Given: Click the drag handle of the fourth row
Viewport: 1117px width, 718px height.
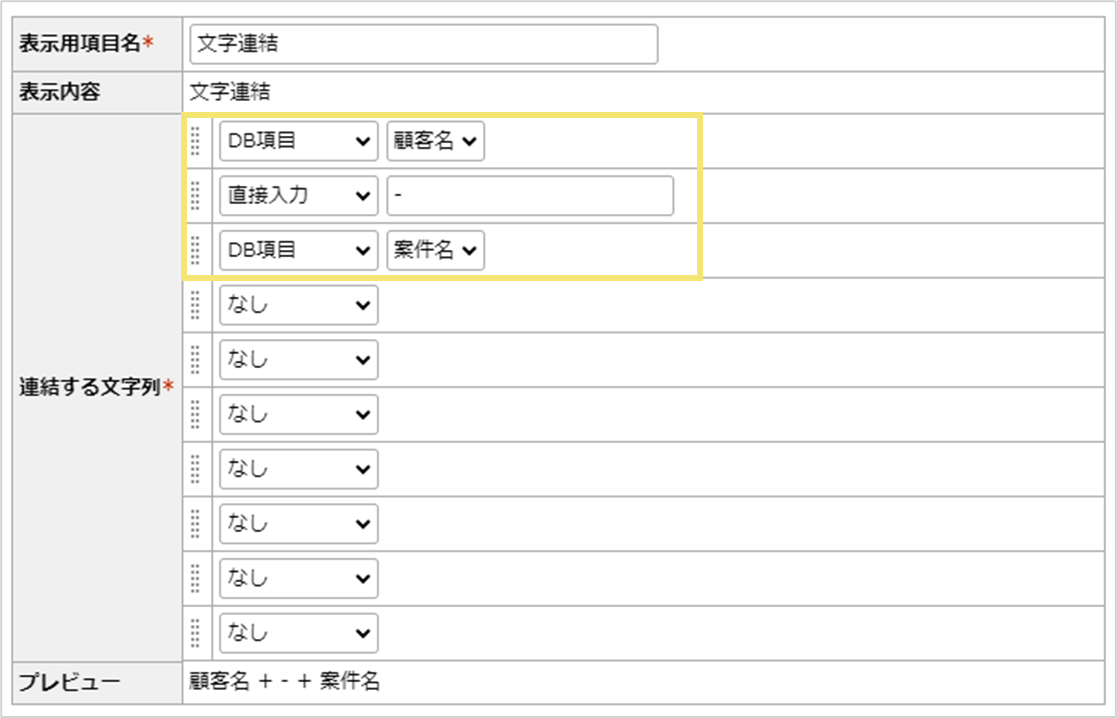Looking at the screenshot, I should point(196,304).
